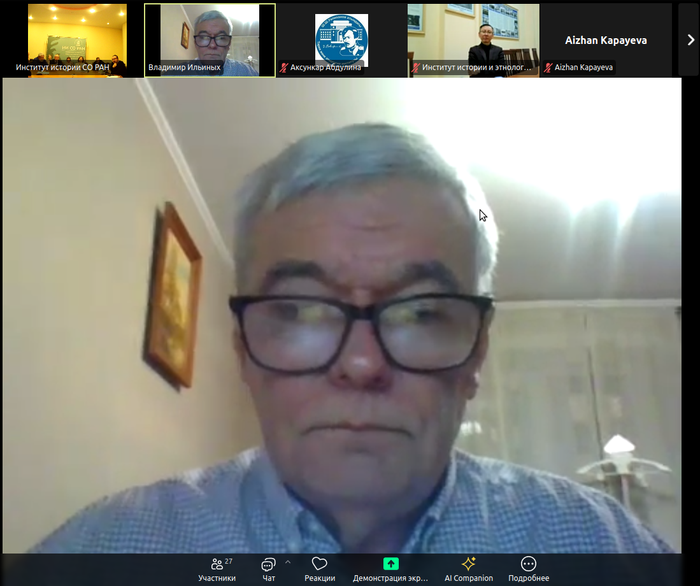
Task: Click large Aizhan Kapayeva name in tile
Action: [605, 38]
